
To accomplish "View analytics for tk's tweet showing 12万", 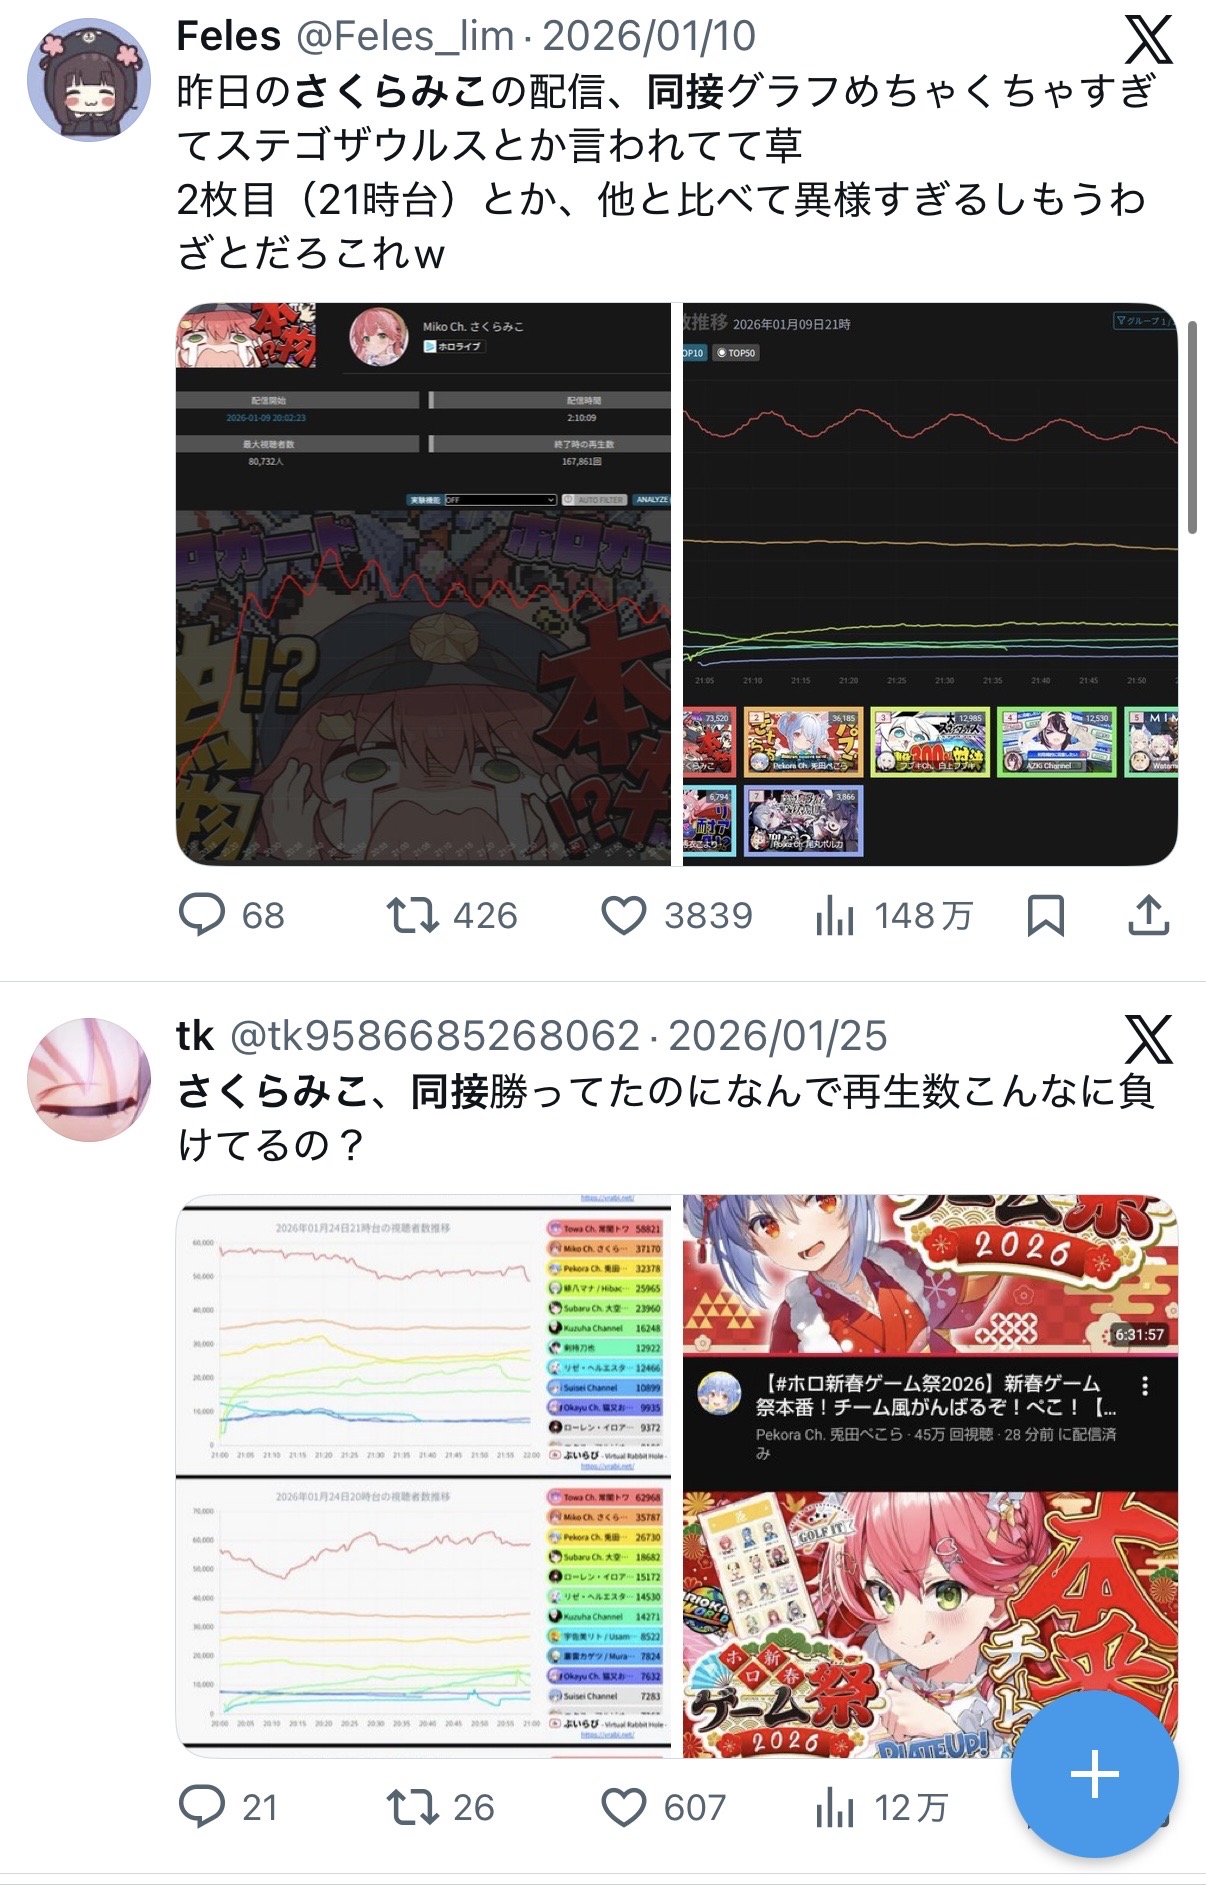I will coord(834,1807).
